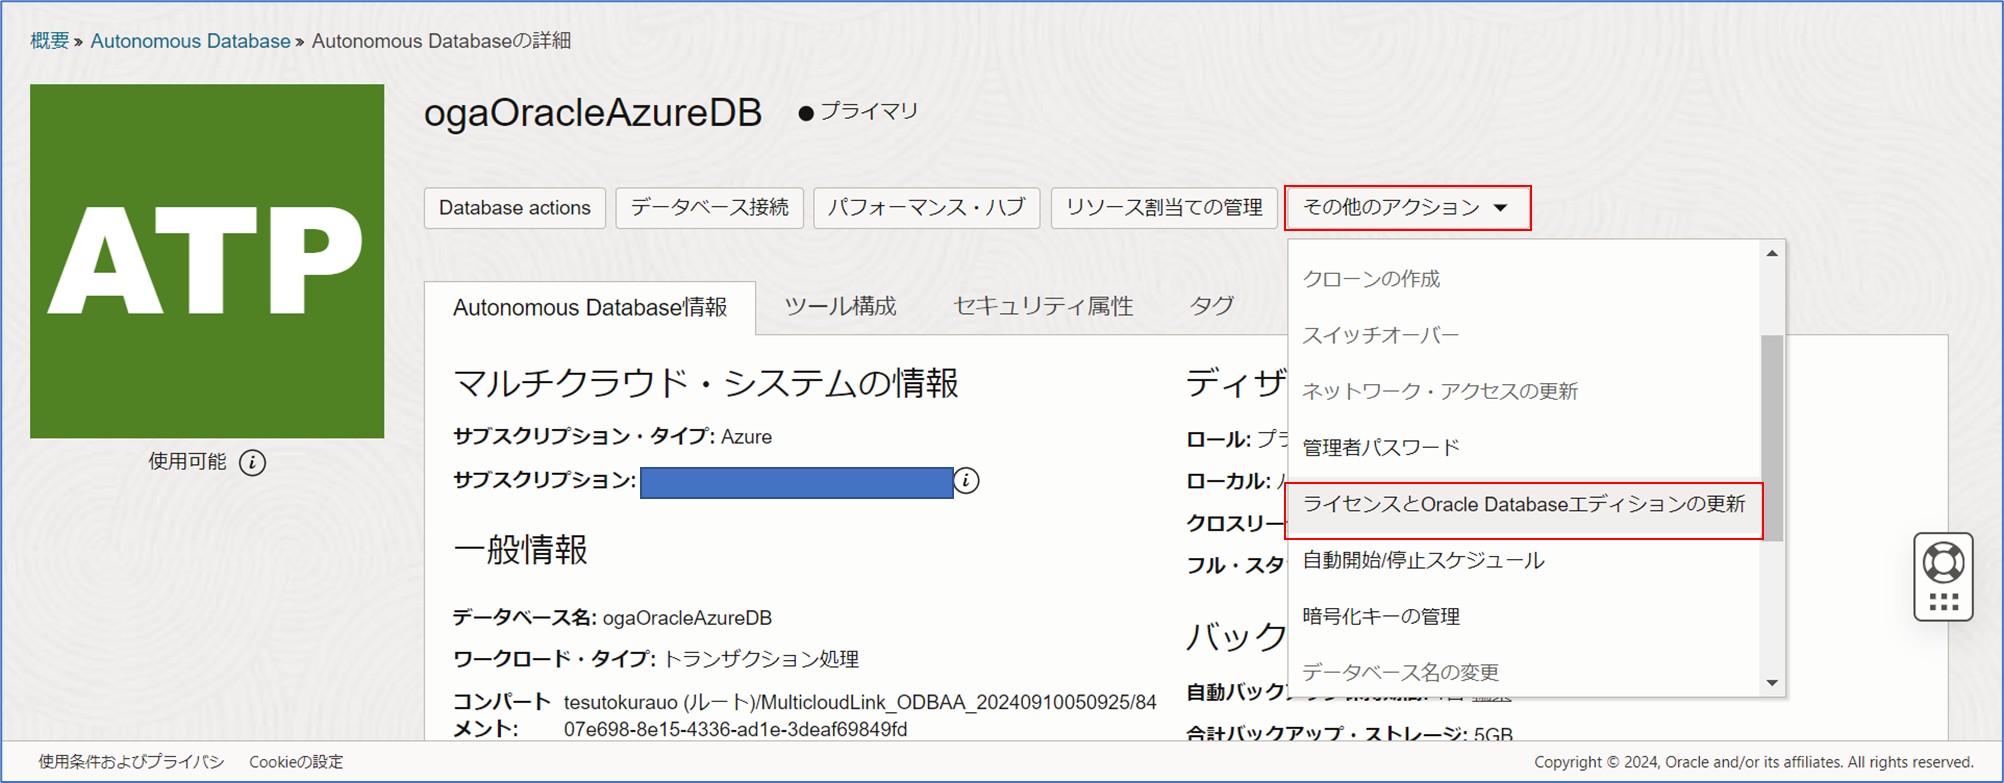Click the 使用可能 status text

point(187,462)
